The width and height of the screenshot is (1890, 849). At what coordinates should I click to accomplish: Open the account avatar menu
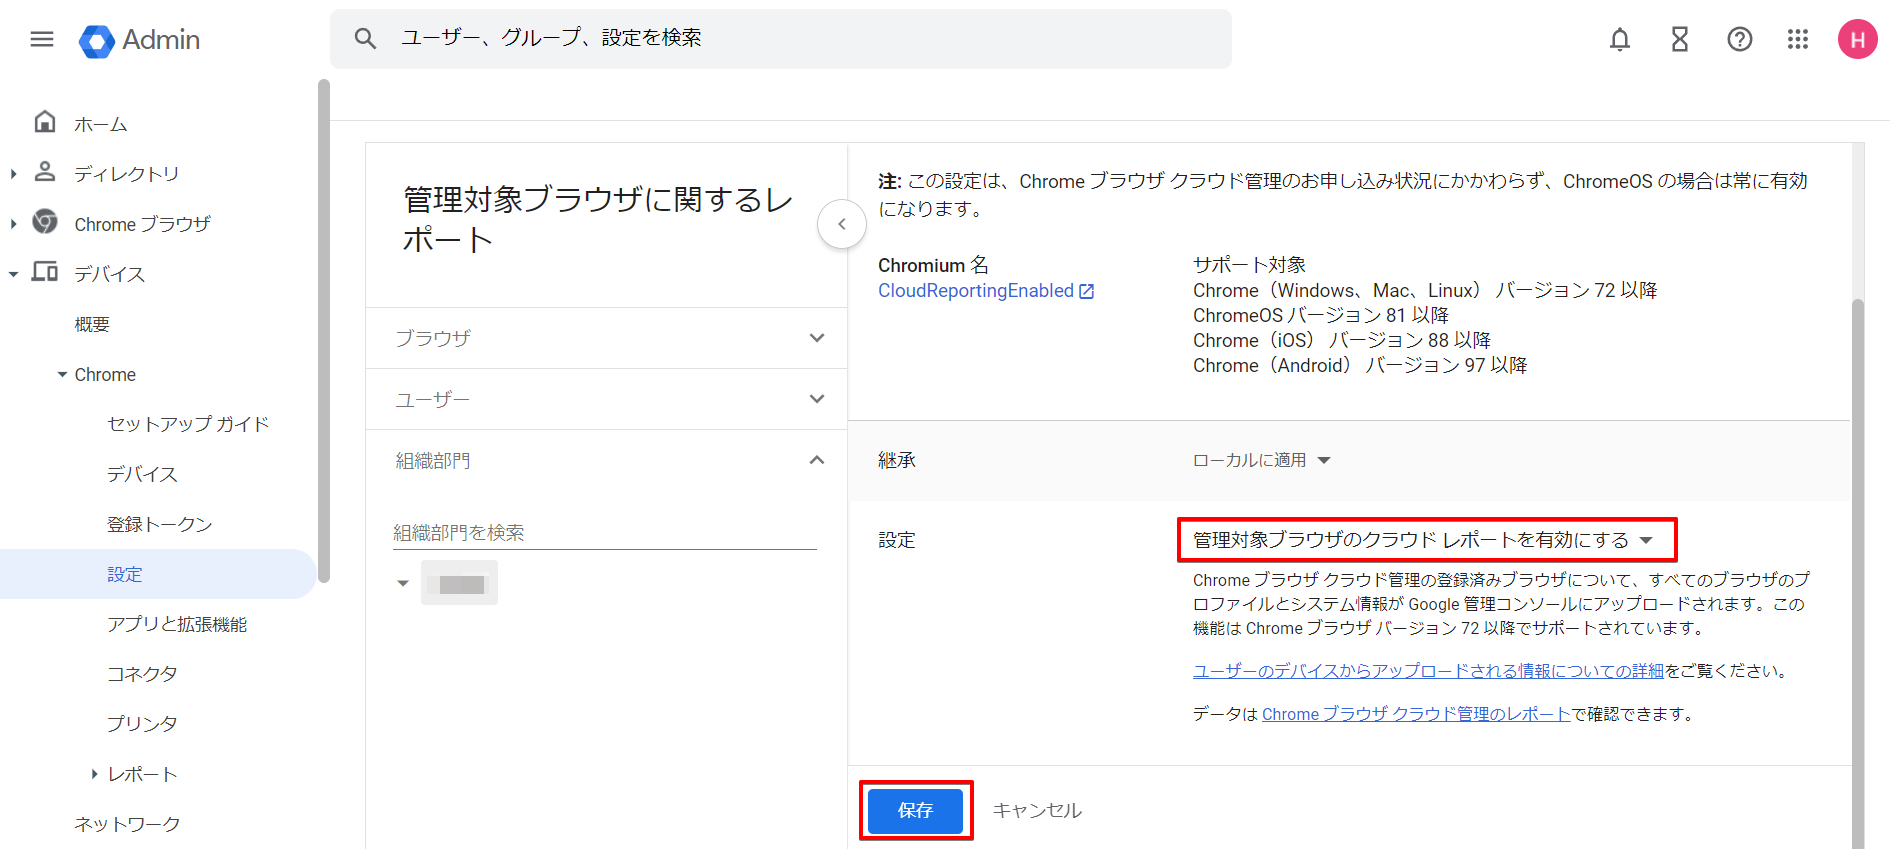1857,39
